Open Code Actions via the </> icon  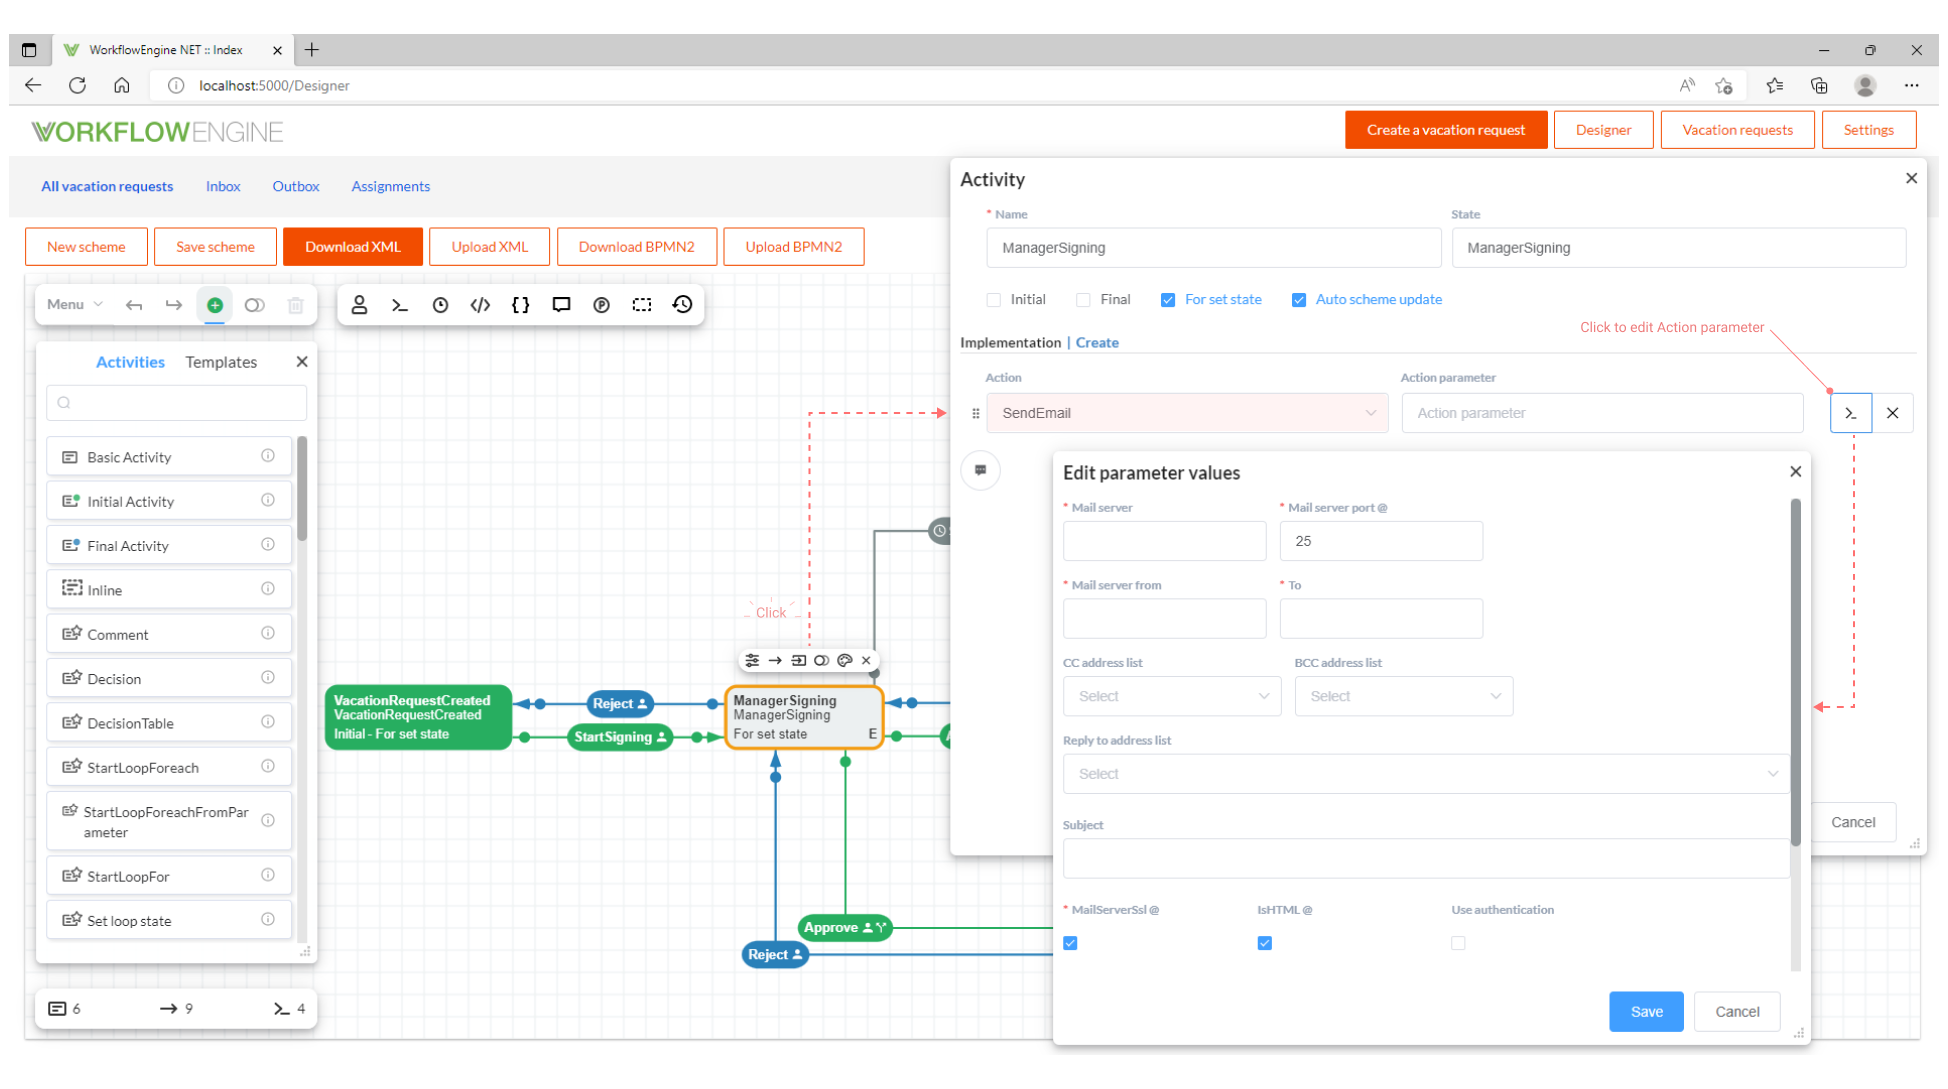click(x=480, y=305)
